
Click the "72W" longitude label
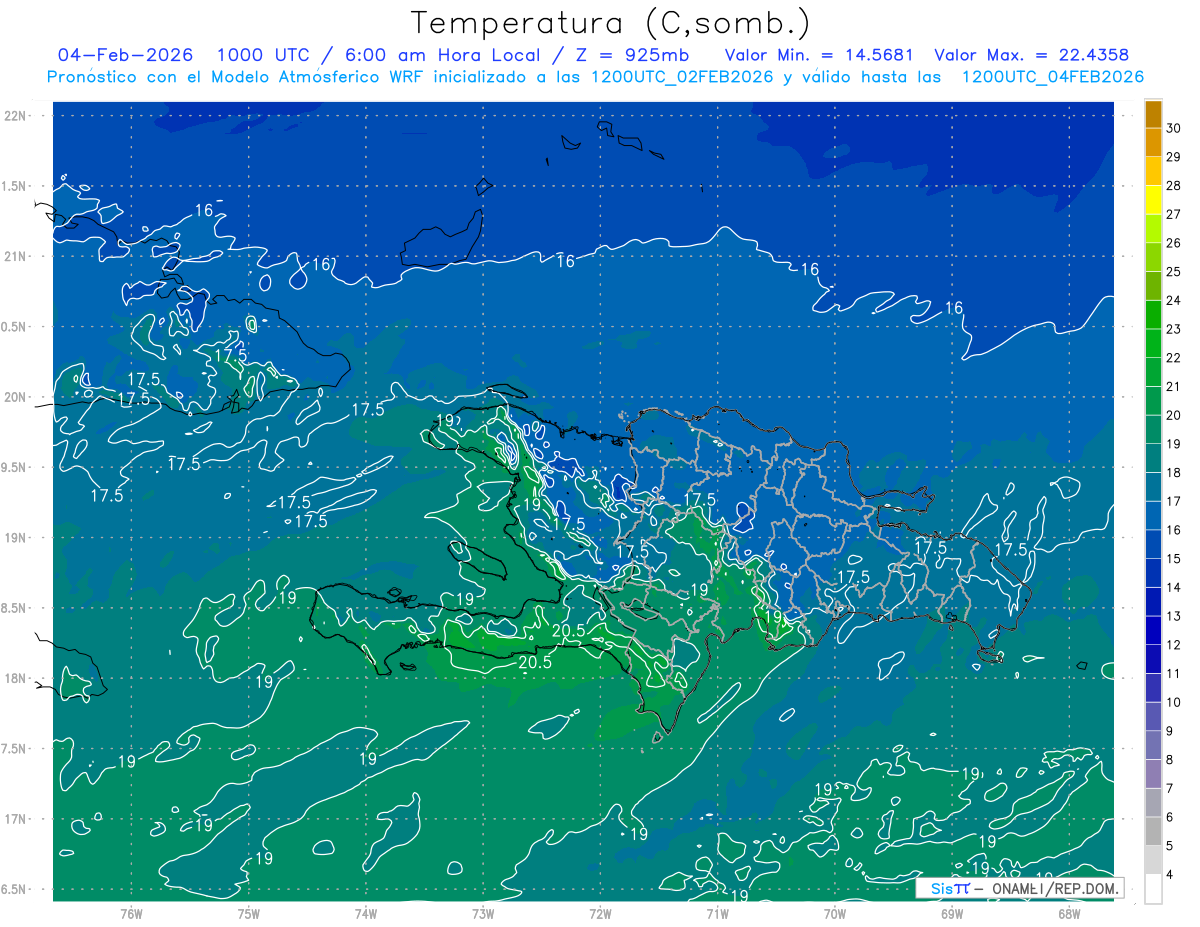pyautogui.click(x=600, y=913)
